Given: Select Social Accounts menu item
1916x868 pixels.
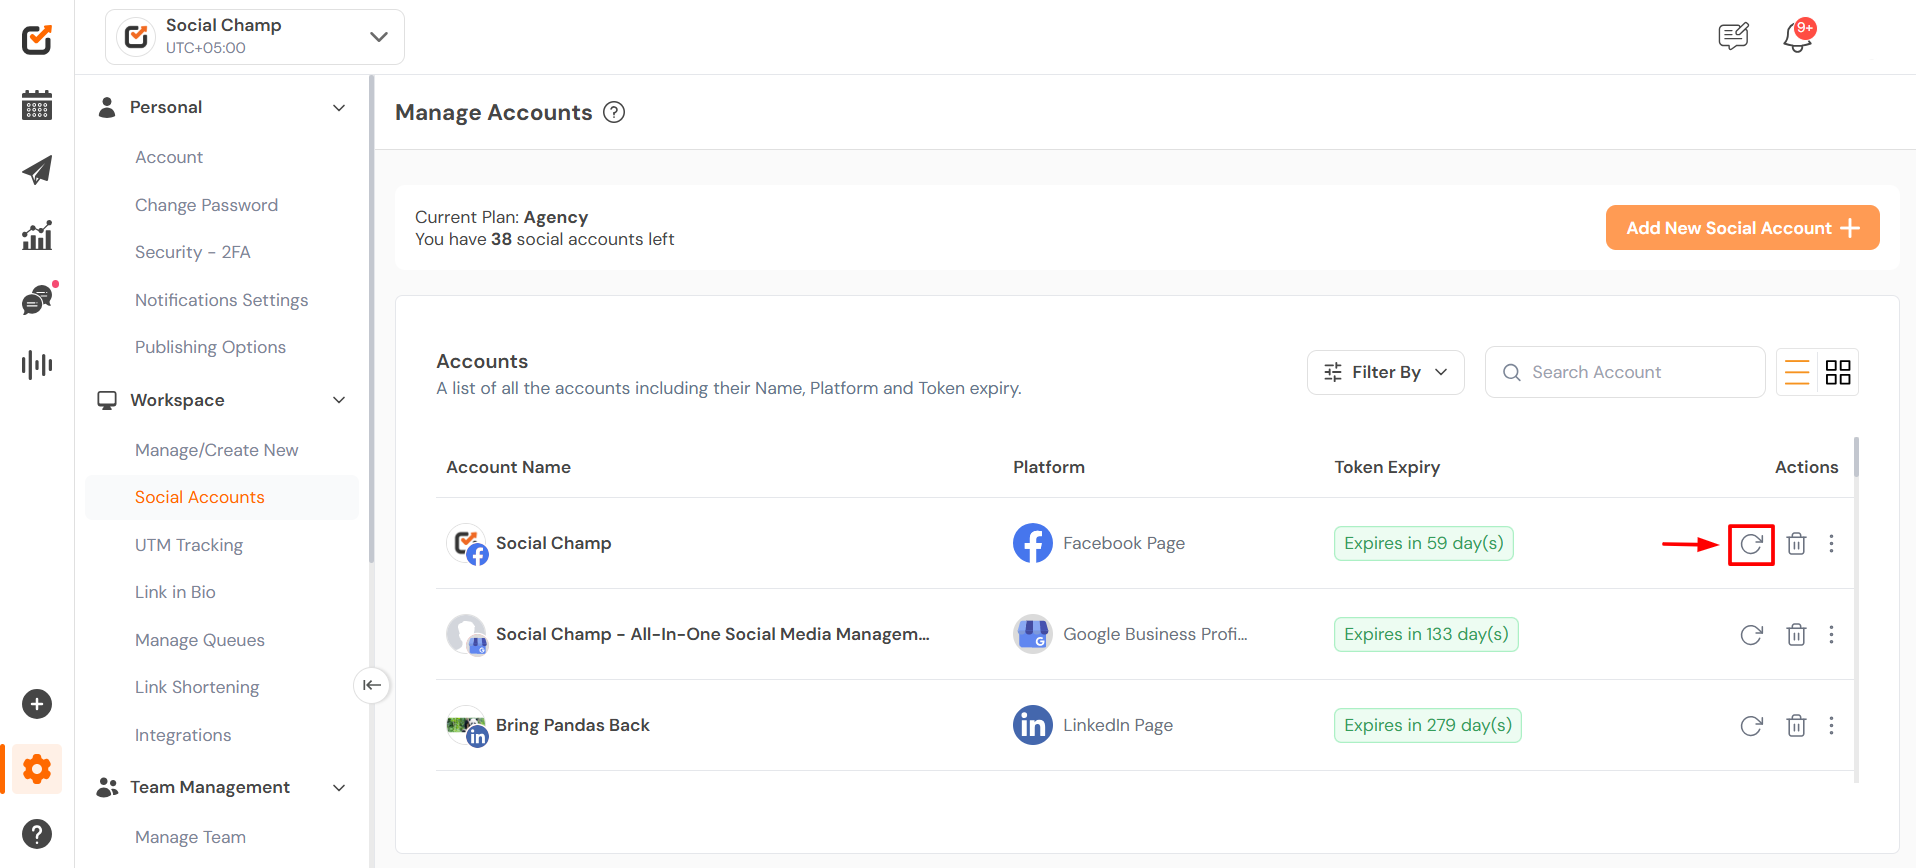Looking at the screenshot, I should pos(222,497).
